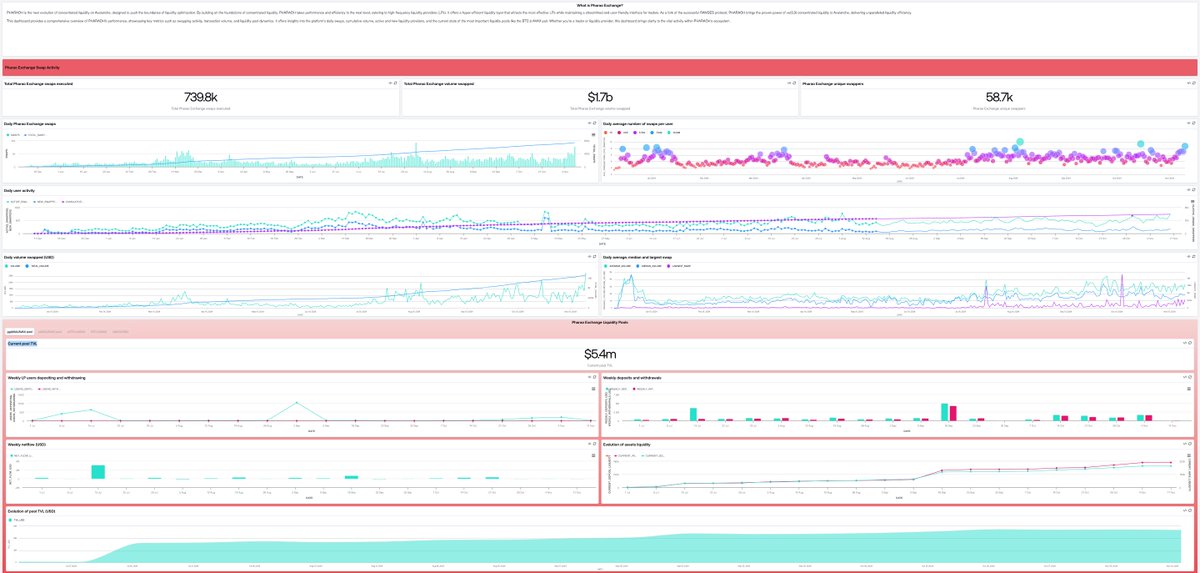Screen dimensions: 1200x573
Task: Click the 739.8k total swaps value
Action: point(201,96)
